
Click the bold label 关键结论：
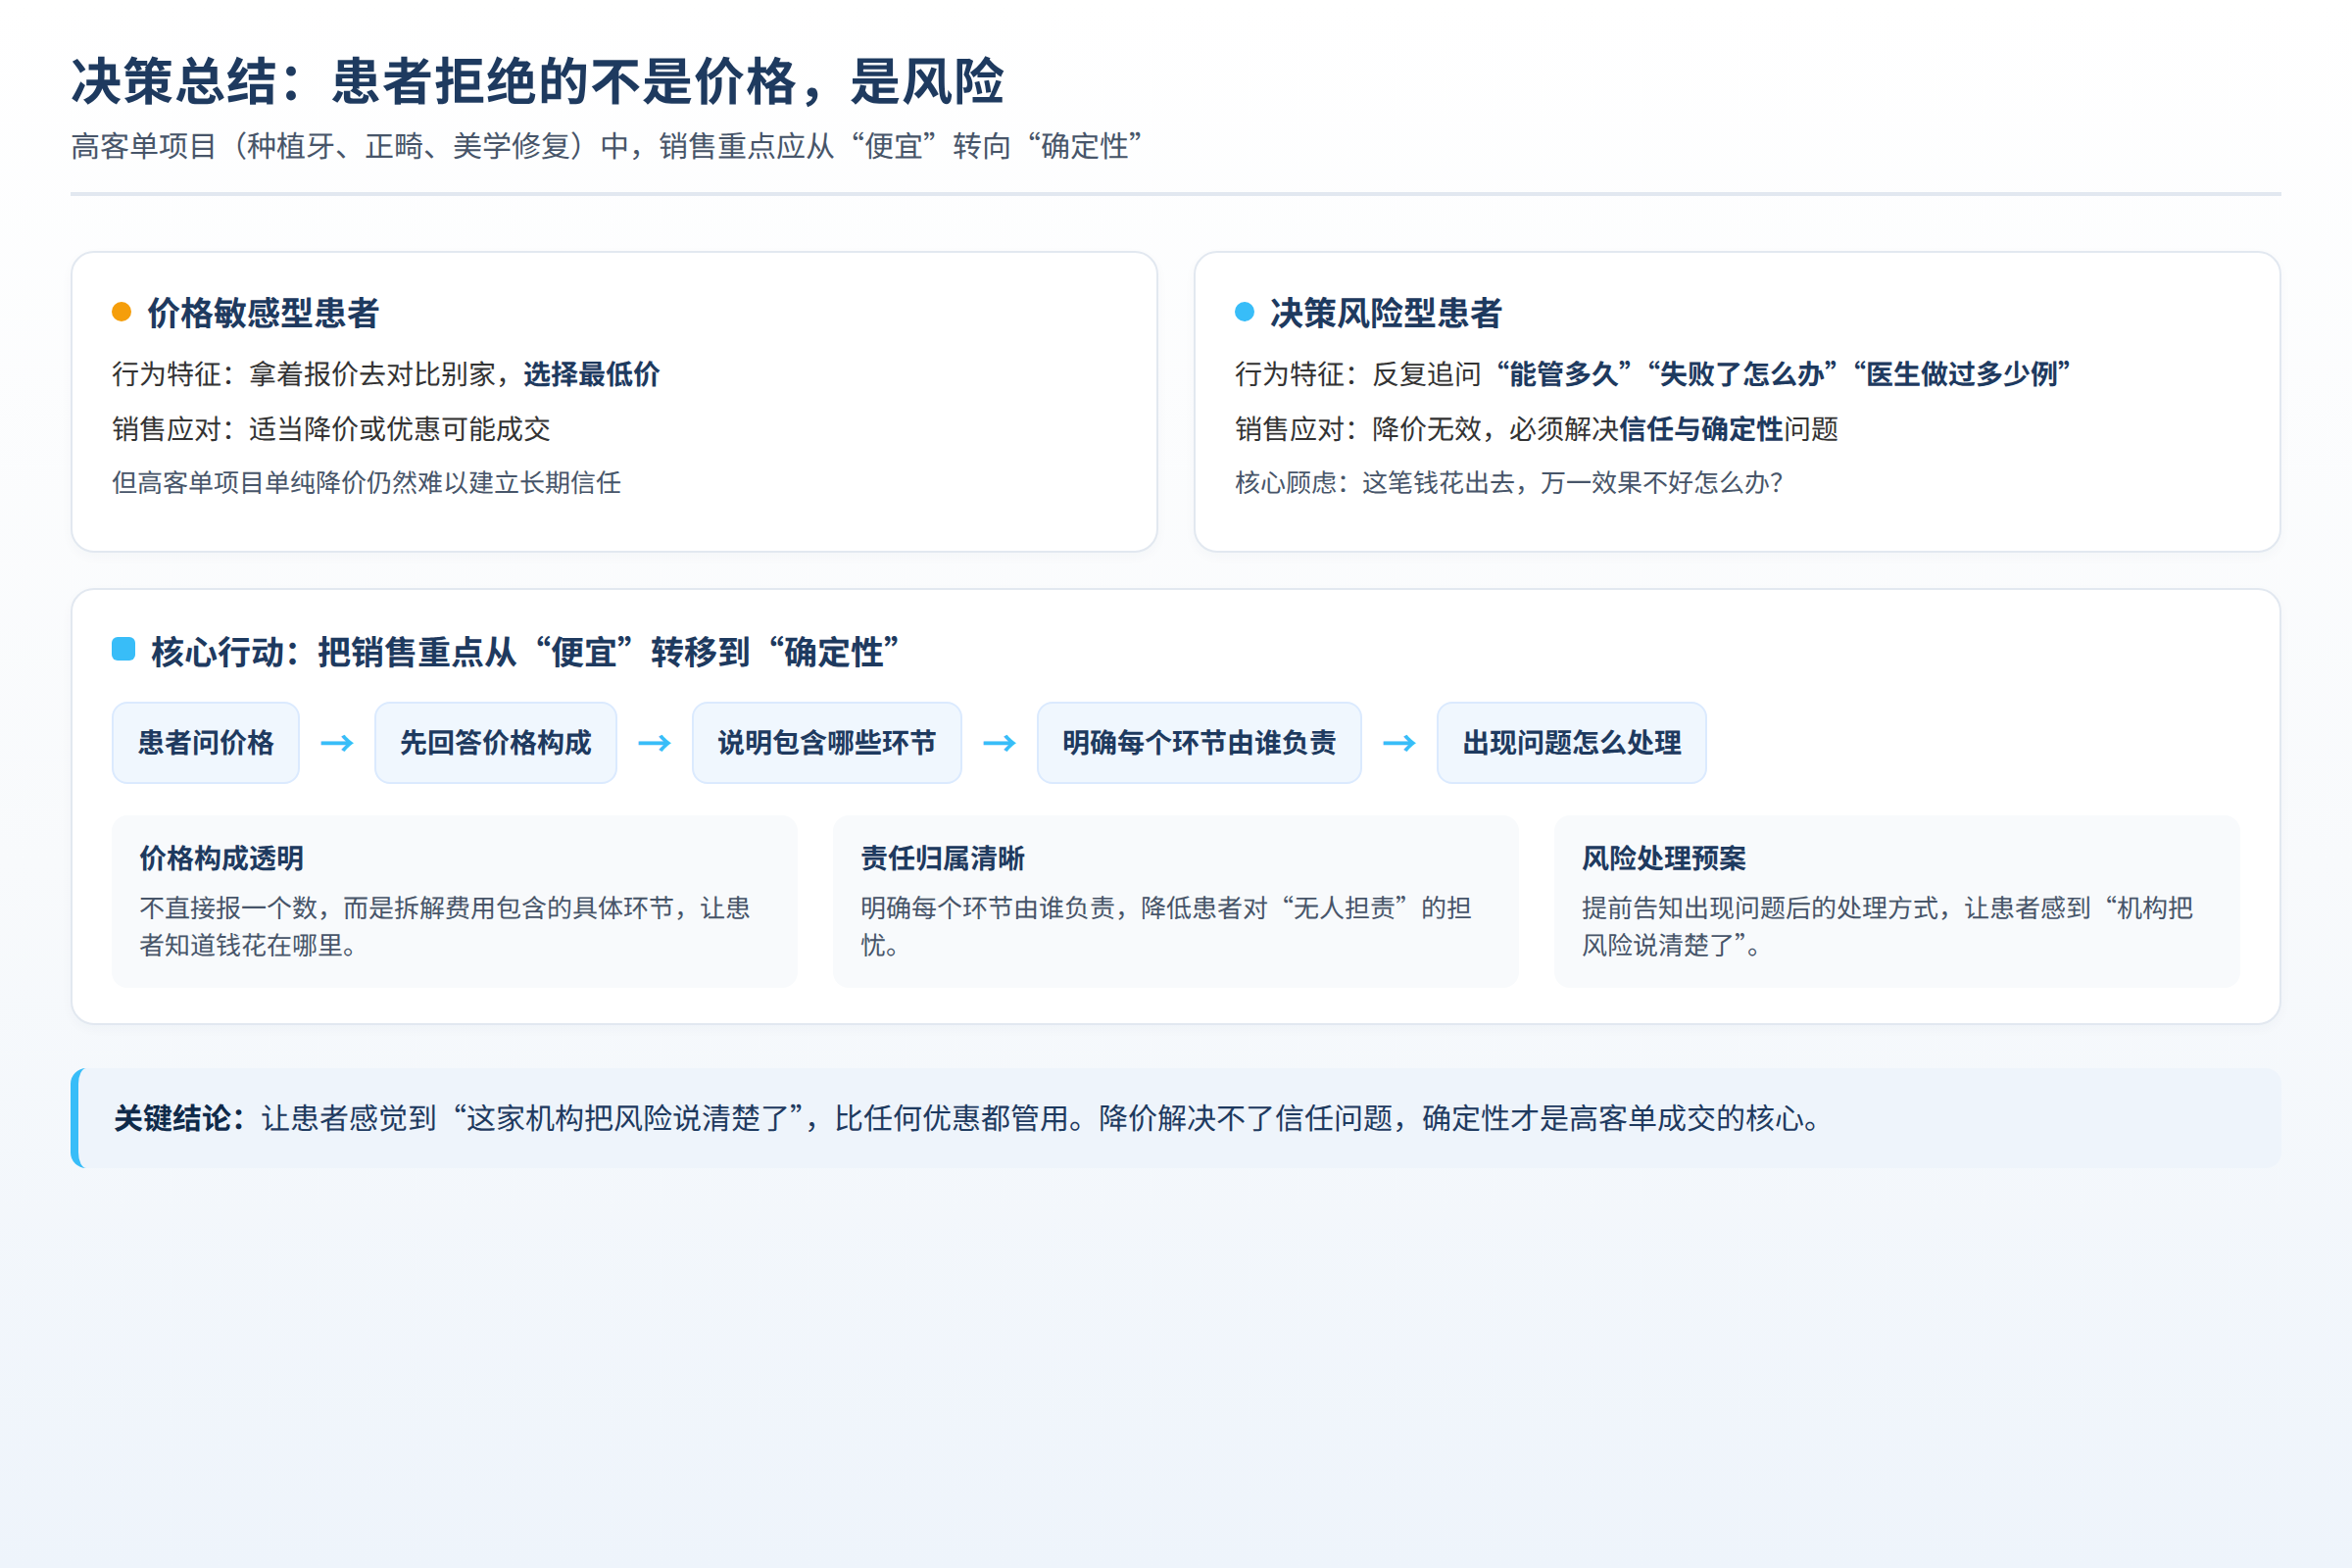click(180, 1118)
